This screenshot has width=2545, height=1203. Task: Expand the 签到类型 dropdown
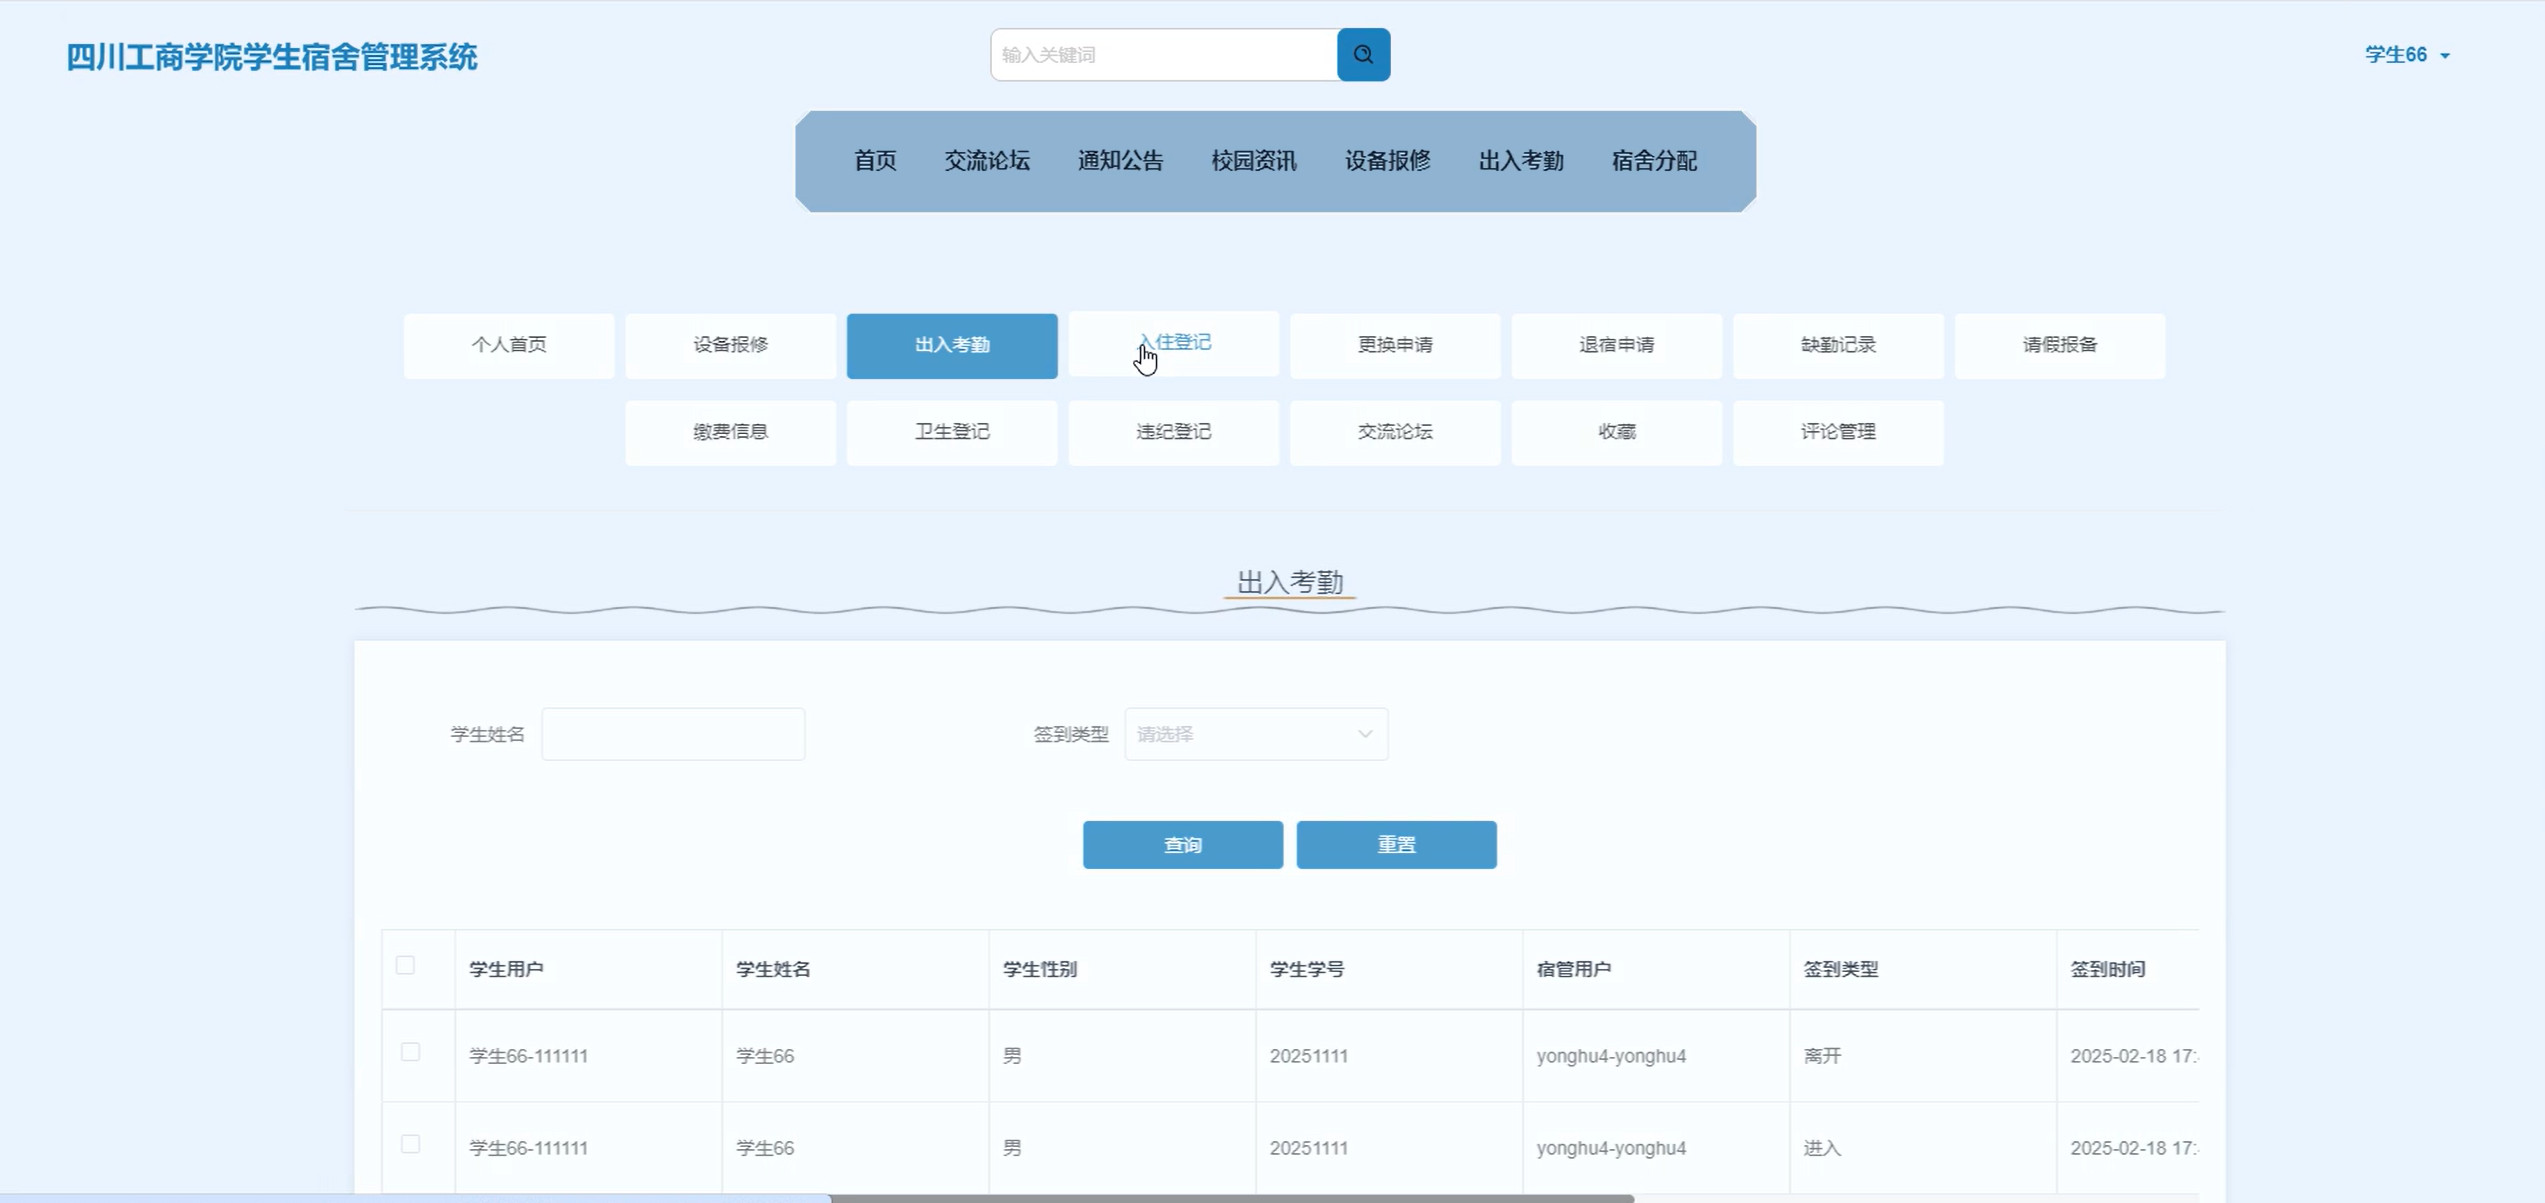1256,734
